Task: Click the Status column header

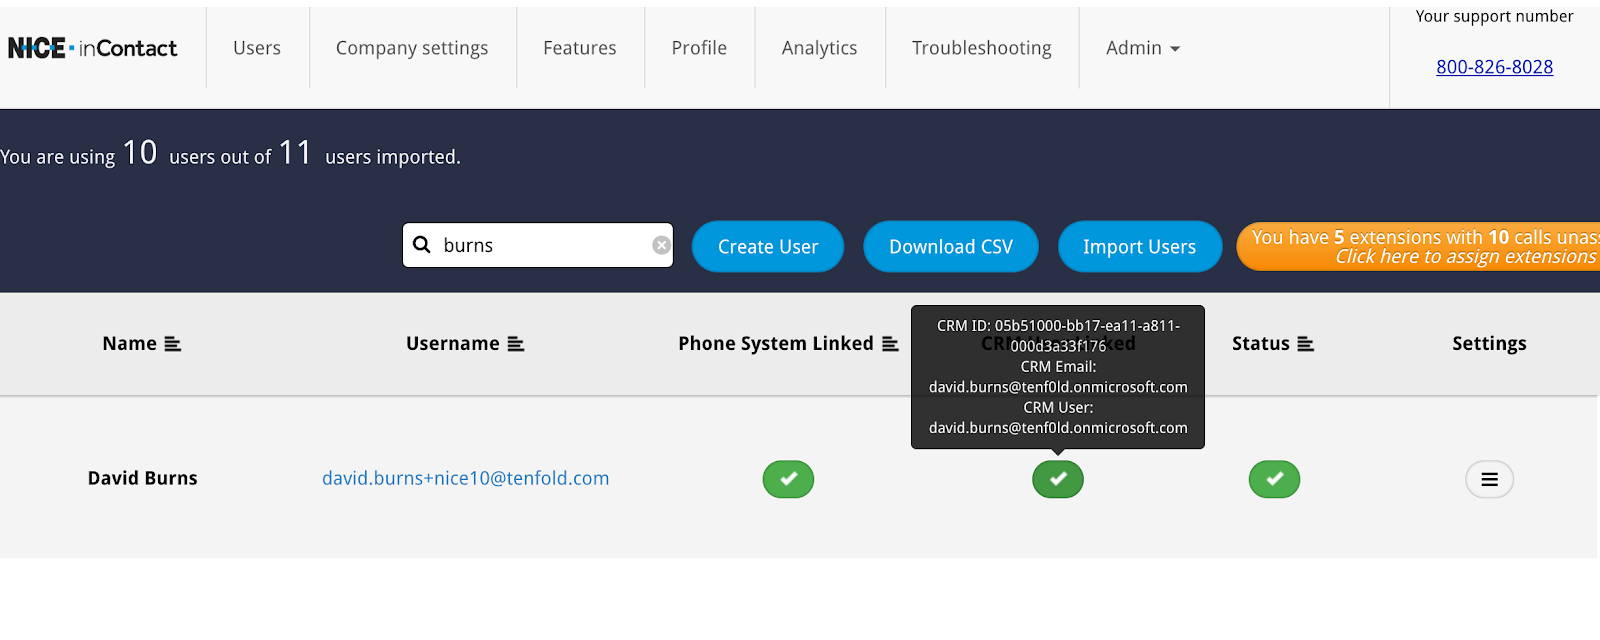Action: (x=1261, y=344)
